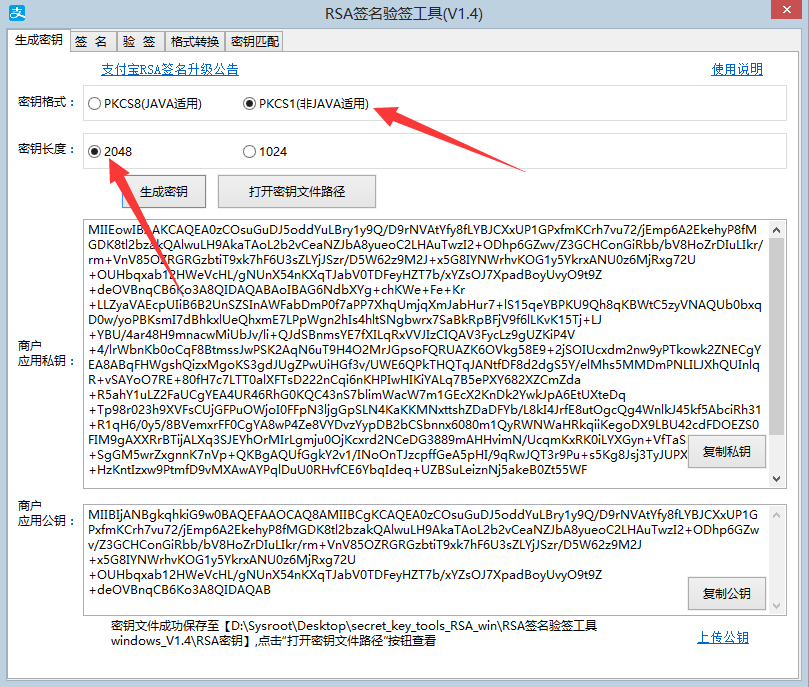Go to the 密钥匹配 tab
809x687 pixels.
pyautogui.click(x=254, y=41)
